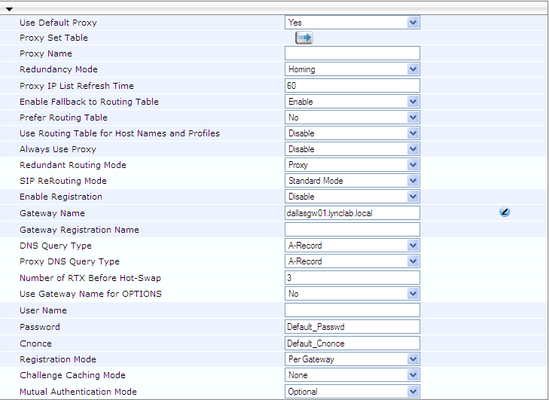
Task: Click the Password input field
Action: (x=352, y=326)
